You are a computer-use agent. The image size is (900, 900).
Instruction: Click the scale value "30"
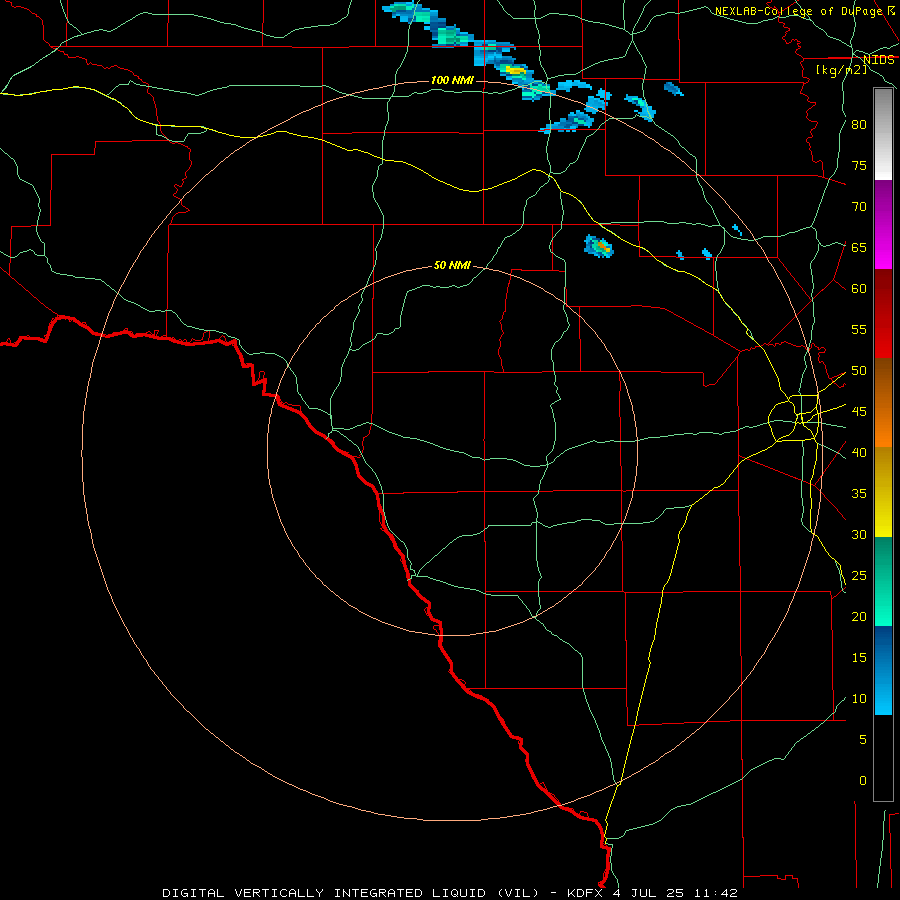point(859,534)
